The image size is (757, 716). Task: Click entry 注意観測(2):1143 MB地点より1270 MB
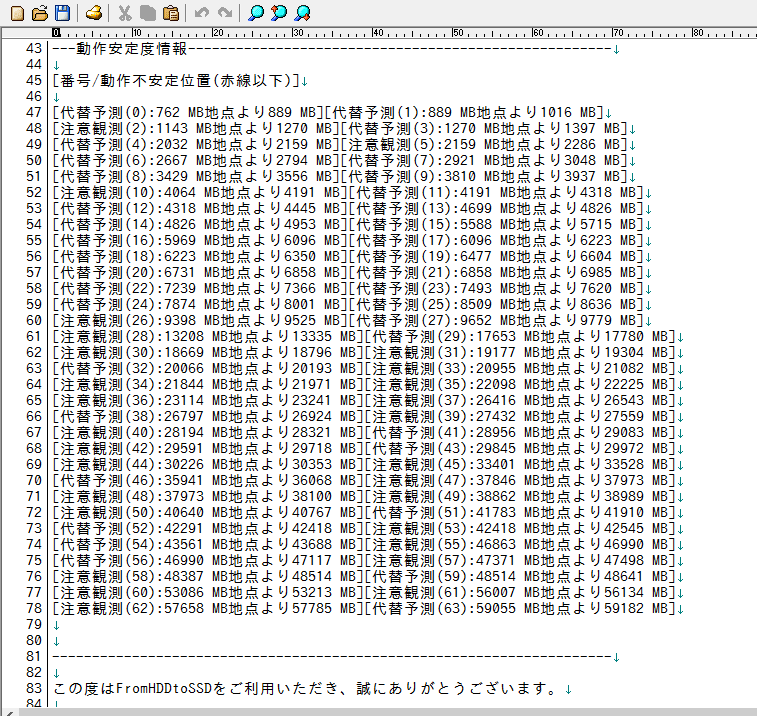pos(196,128)
